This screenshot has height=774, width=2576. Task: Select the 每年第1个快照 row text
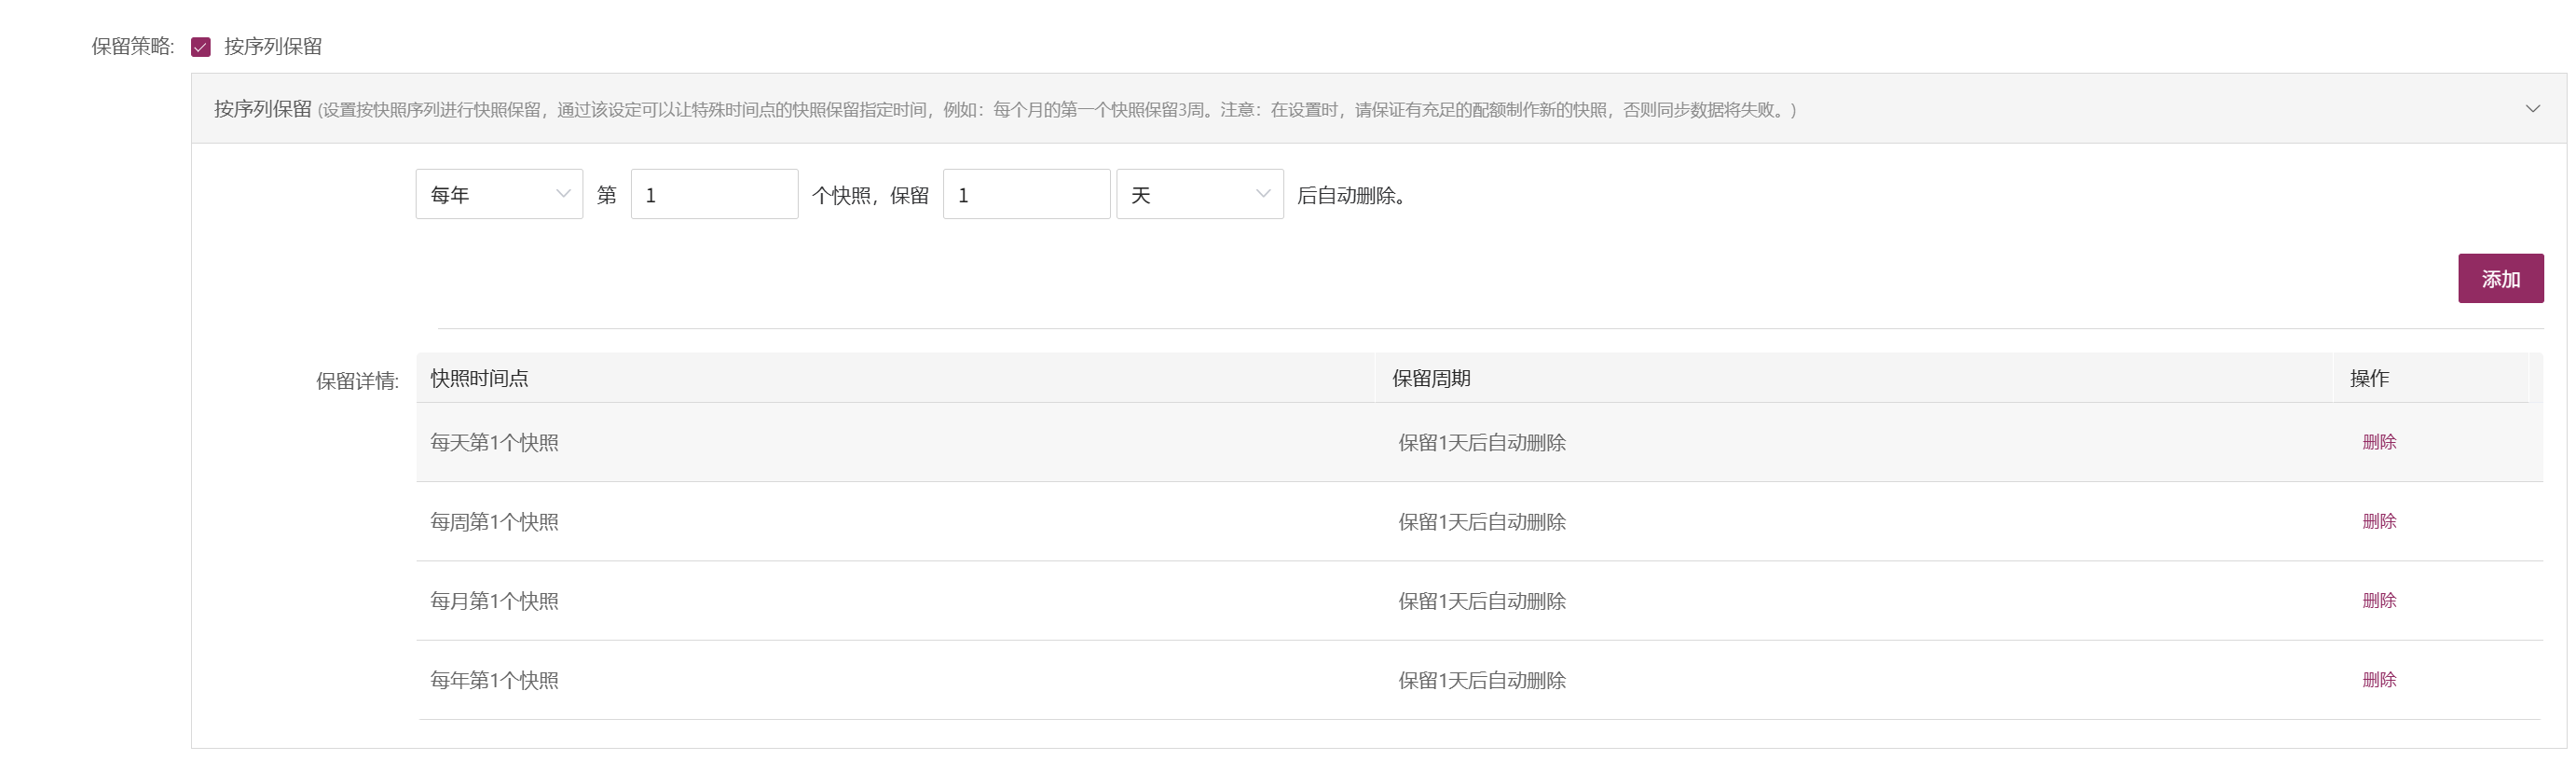point(494,680)
